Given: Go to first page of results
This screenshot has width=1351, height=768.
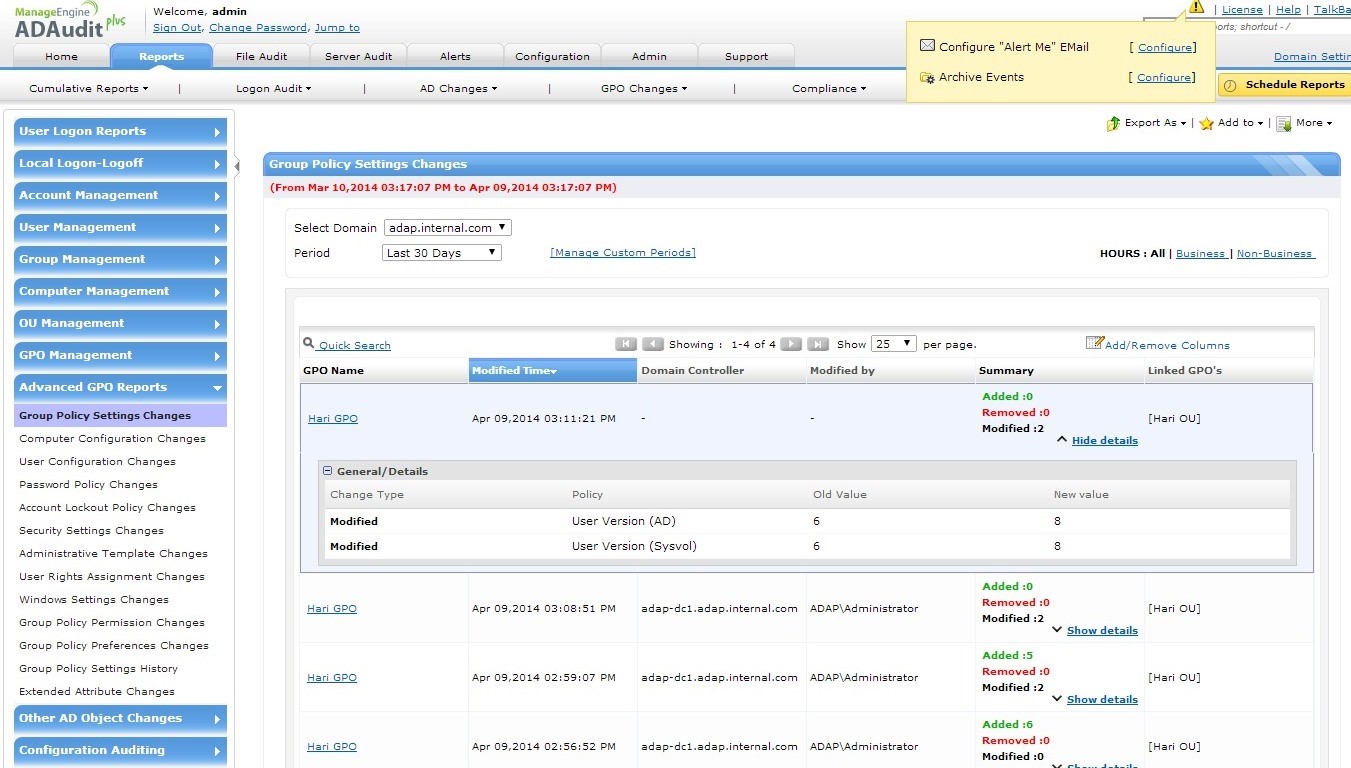Looking at the screenshot, I should 626,344.
